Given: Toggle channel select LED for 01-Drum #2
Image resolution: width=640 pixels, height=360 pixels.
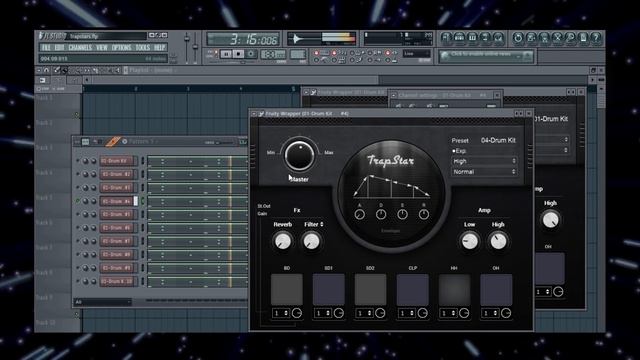Looking at the screenshot, I should coord(142,174).
